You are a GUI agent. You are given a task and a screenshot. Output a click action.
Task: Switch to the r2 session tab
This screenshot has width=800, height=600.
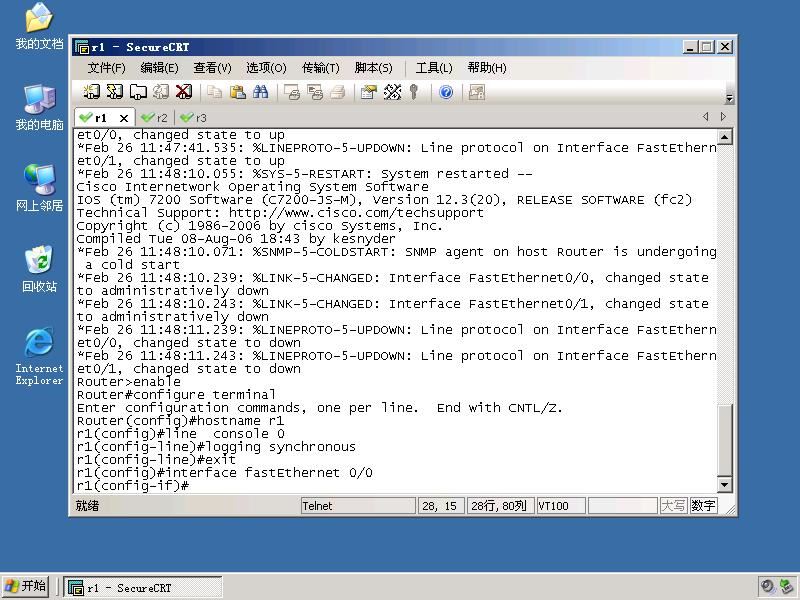[x=155, y=118]
